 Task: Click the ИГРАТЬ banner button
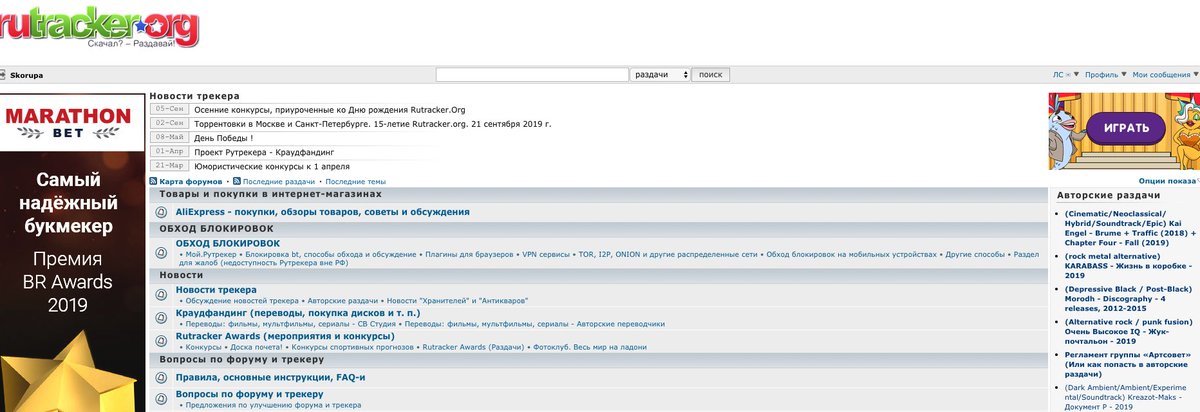pyautogui.click(x=1125, y=130)
